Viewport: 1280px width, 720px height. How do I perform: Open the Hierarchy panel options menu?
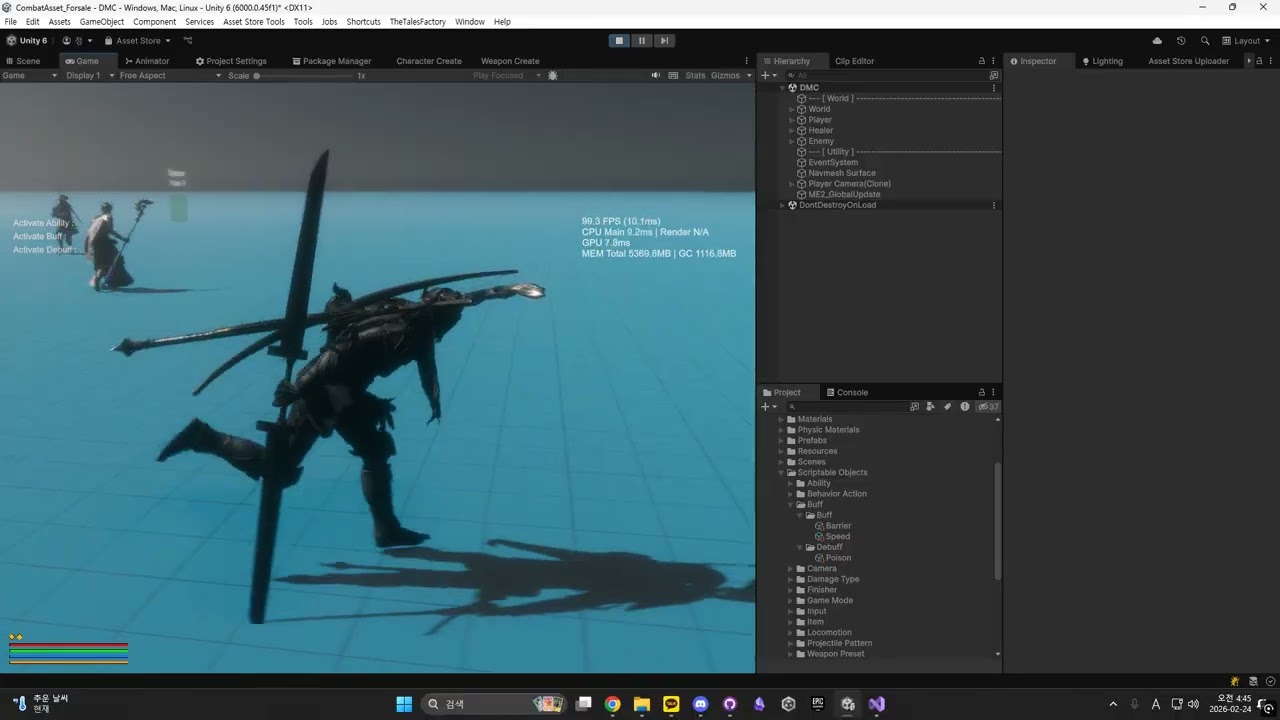pyautogui.click(x=993, y=61)
